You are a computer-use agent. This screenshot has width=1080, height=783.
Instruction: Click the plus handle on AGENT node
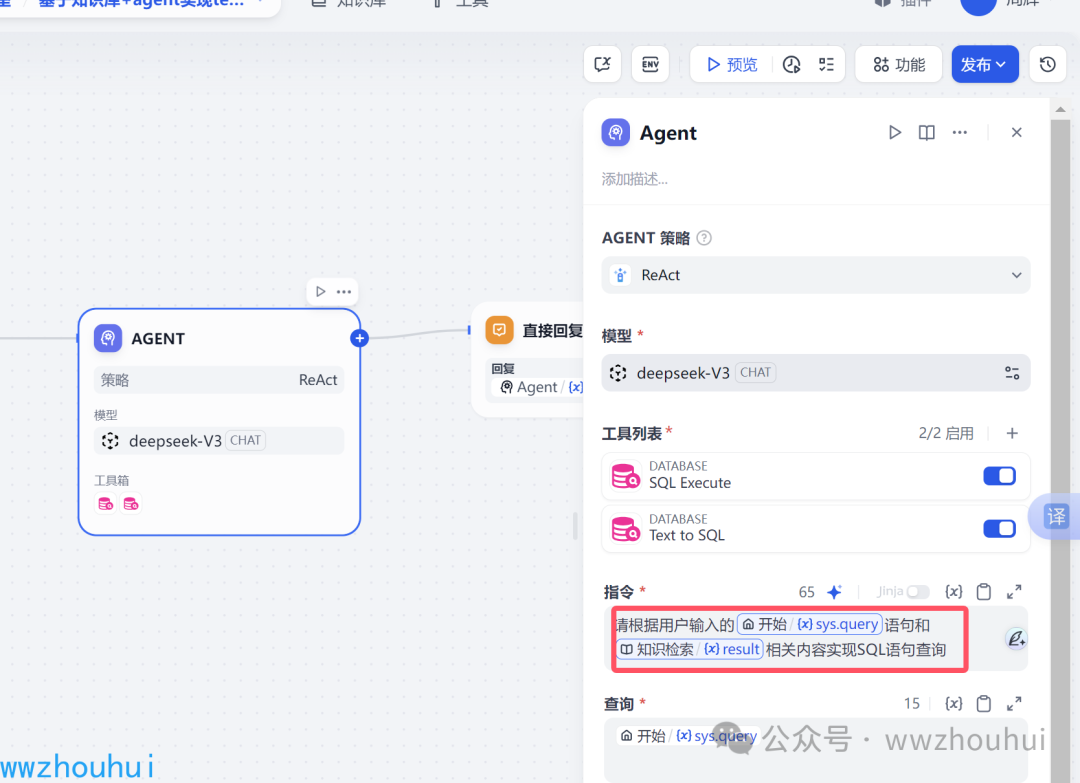360,338
